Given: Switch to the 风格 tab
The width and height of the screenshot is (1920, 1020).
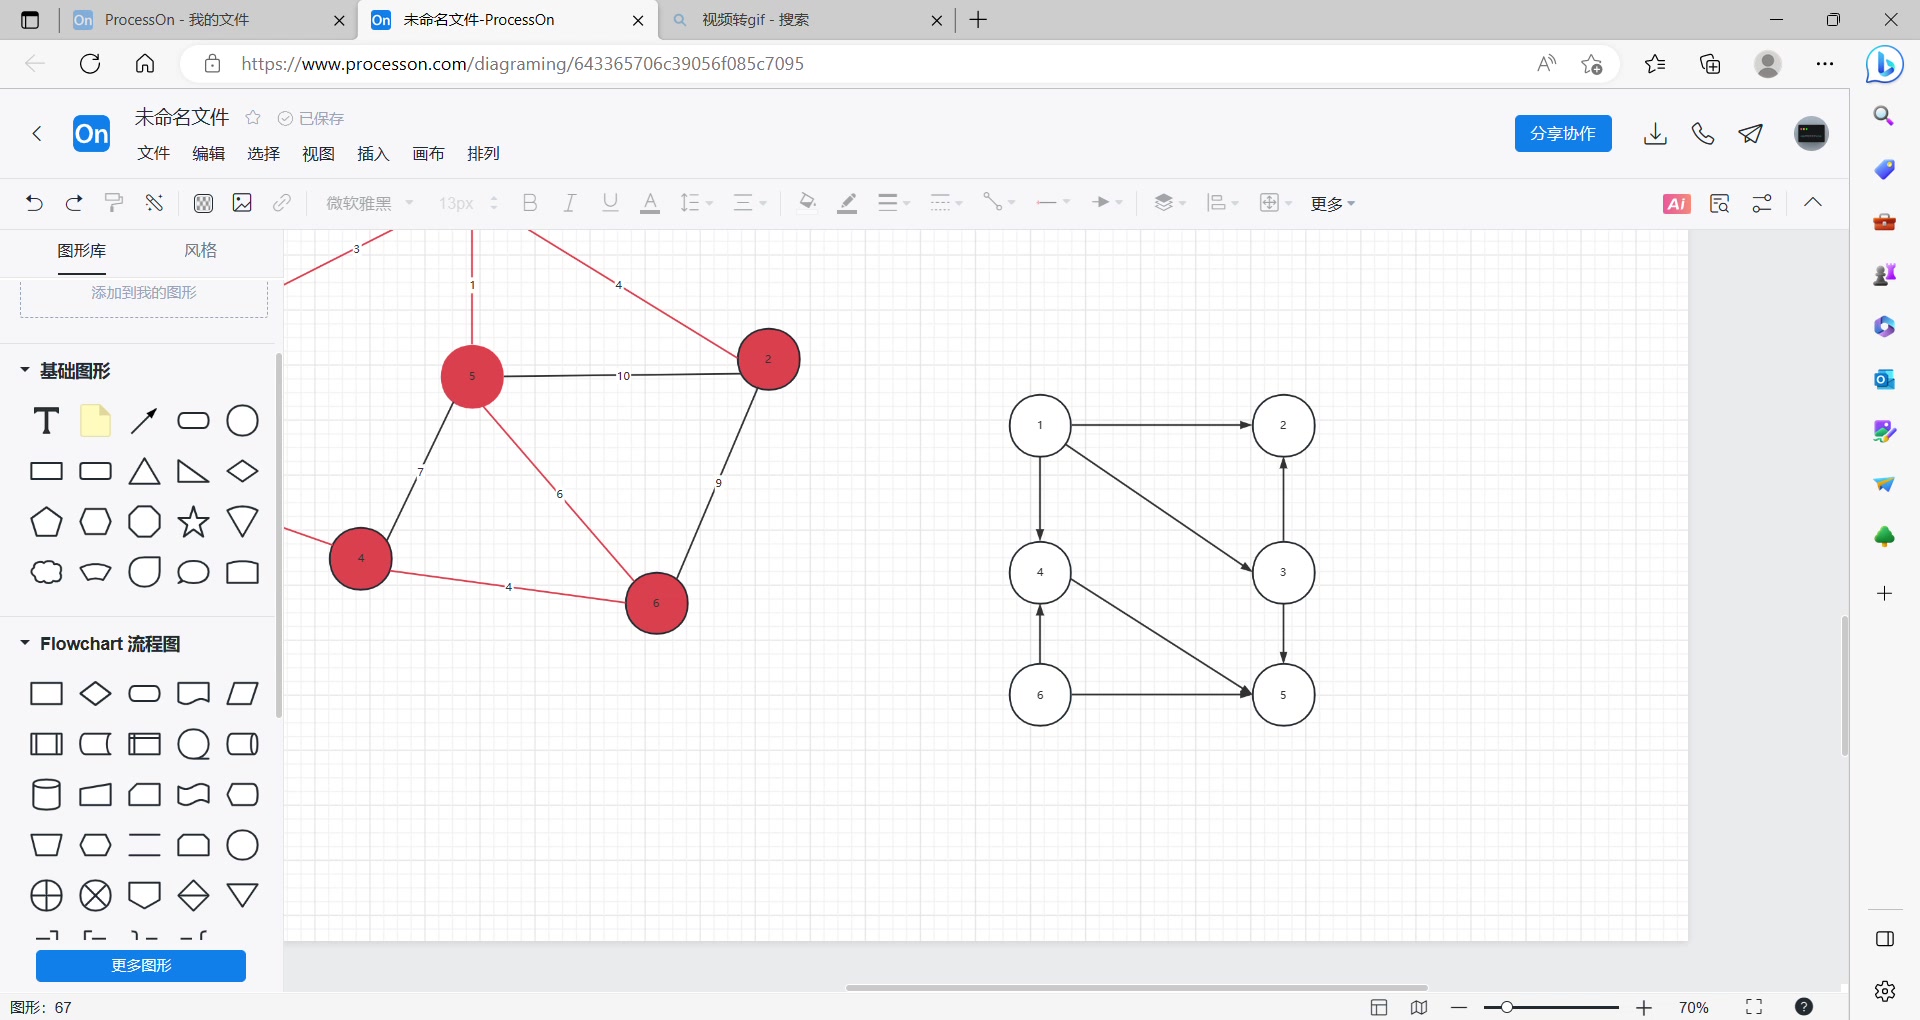Looking at the screenshot, I should coord(200,250).
